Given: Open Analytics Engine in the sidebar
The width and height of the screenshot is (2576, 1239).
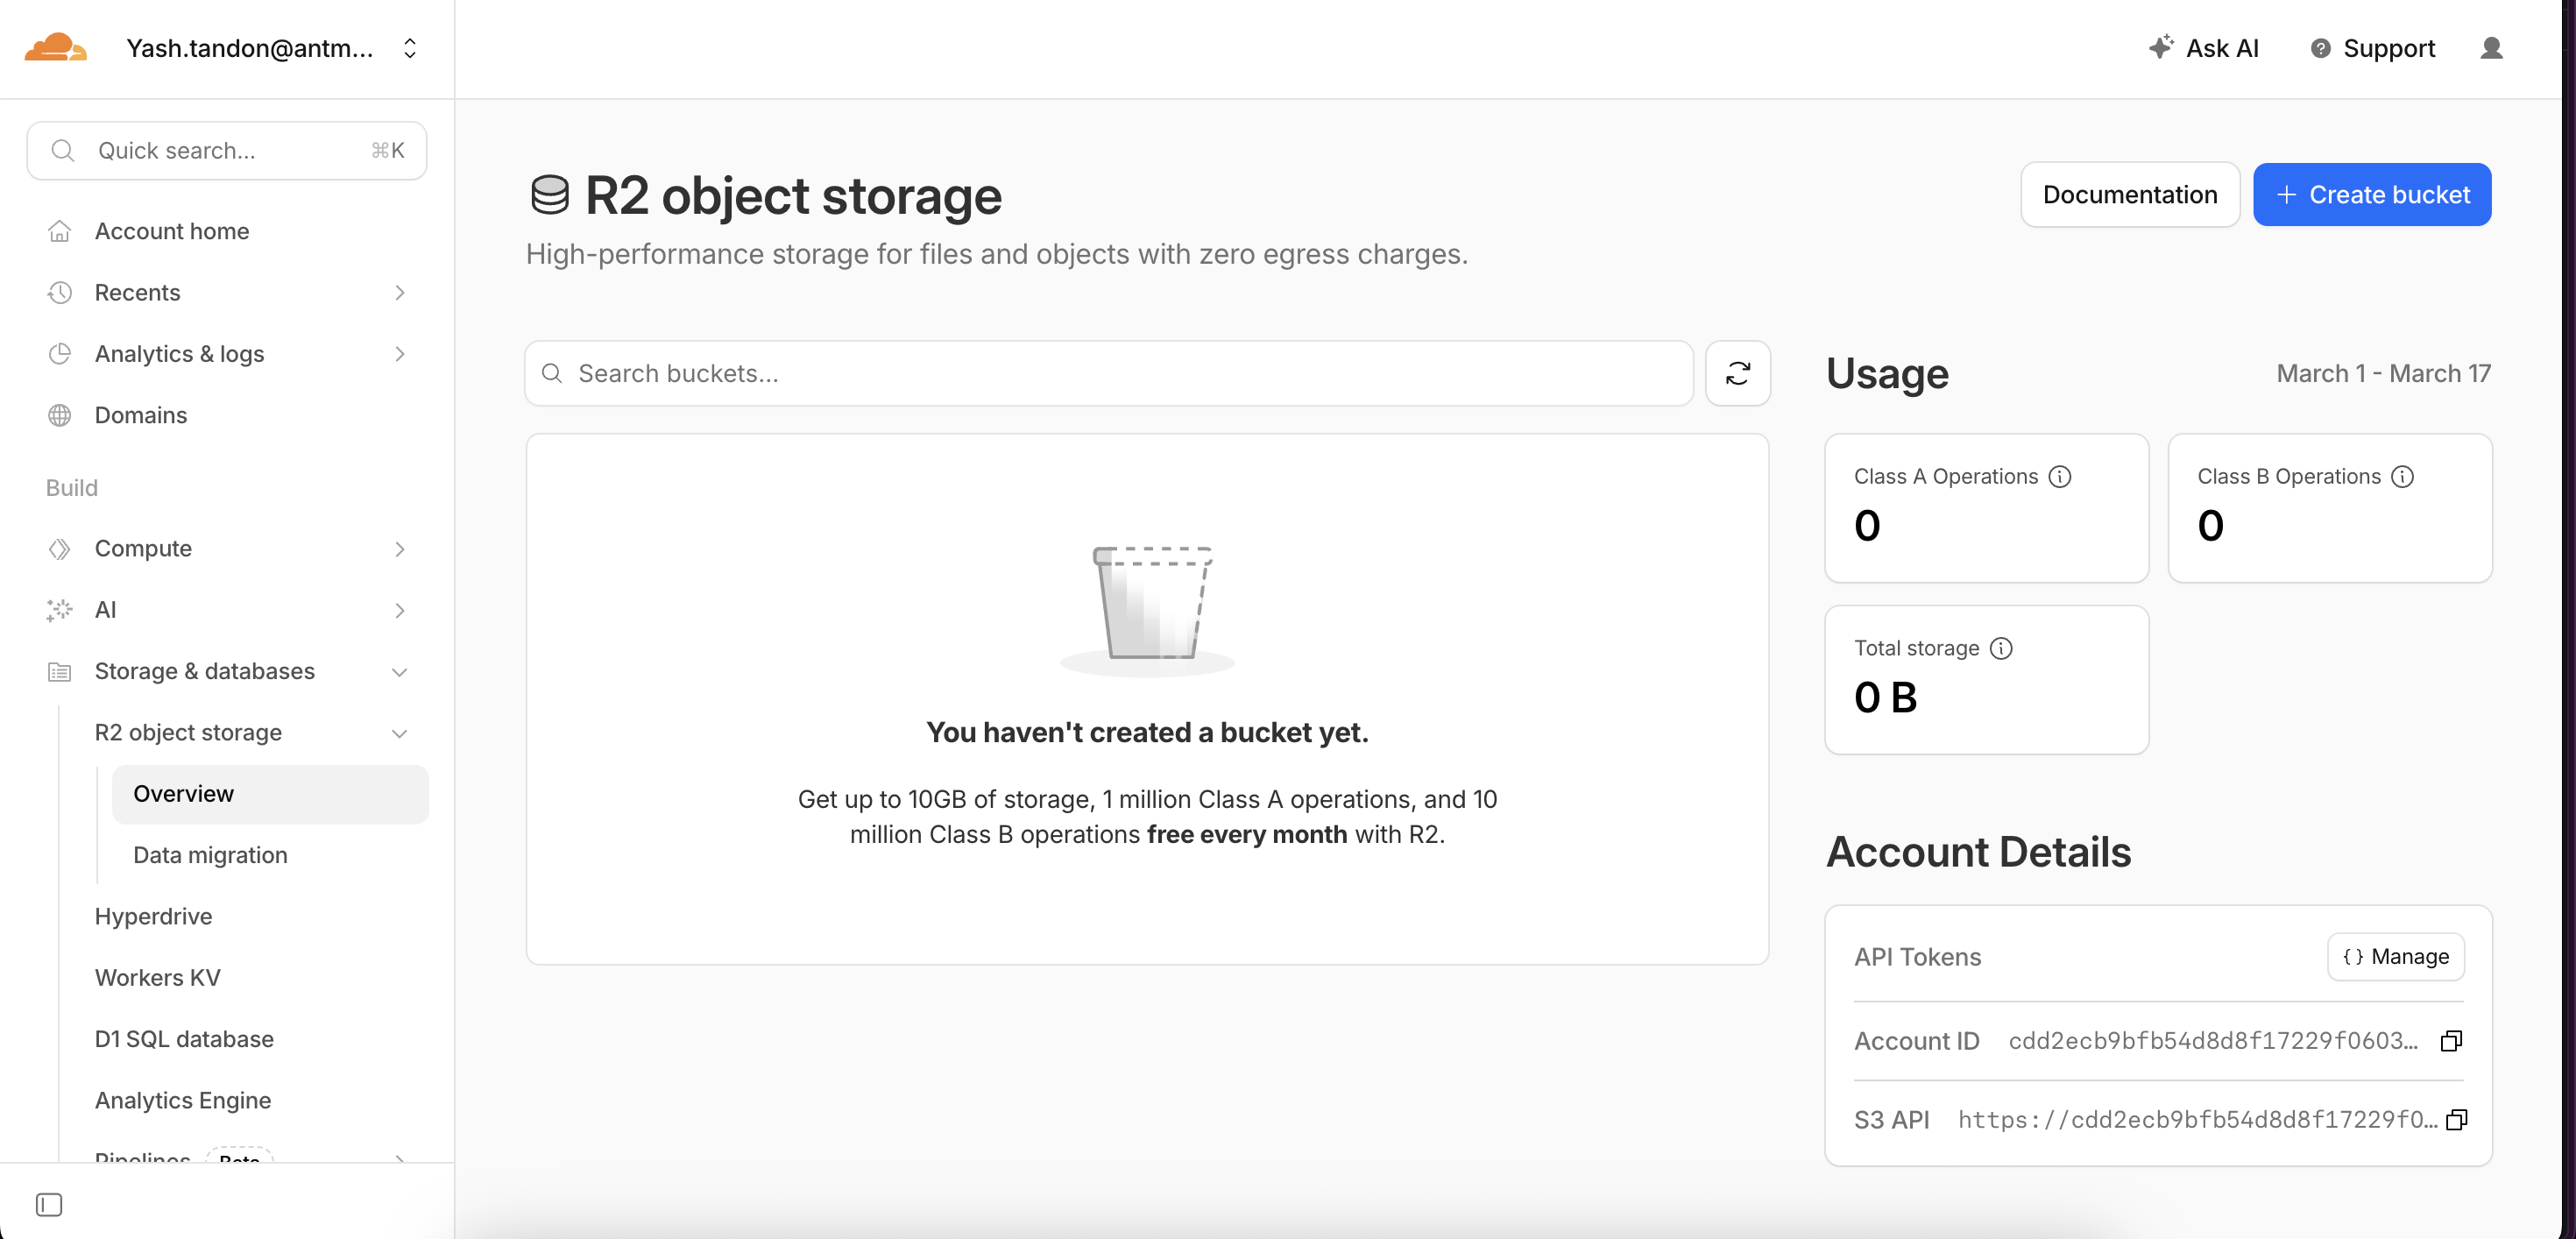Looking at the screenshot, I should pyautogui.click(x=183, y=1100).
